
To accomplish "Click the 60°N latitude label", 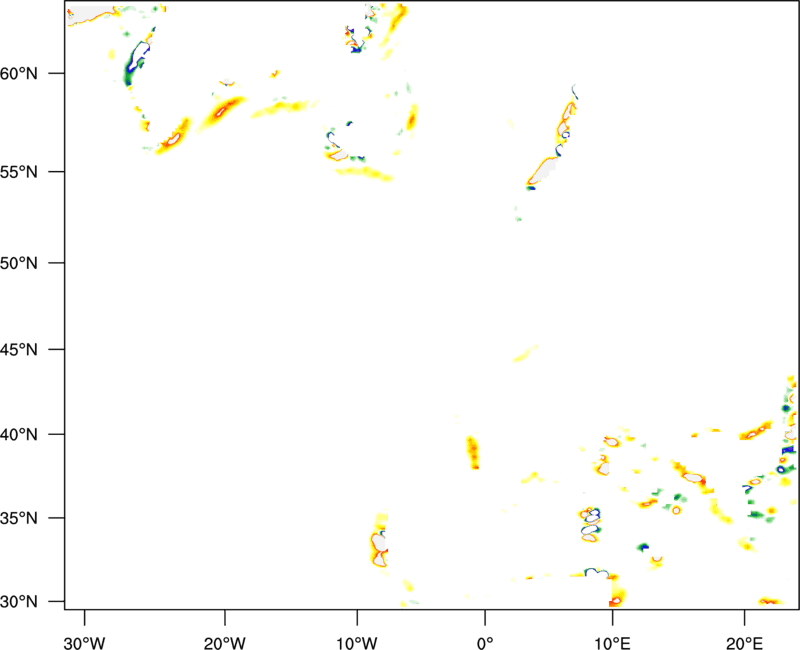I will pyautogui.click(x=19, y=73).
